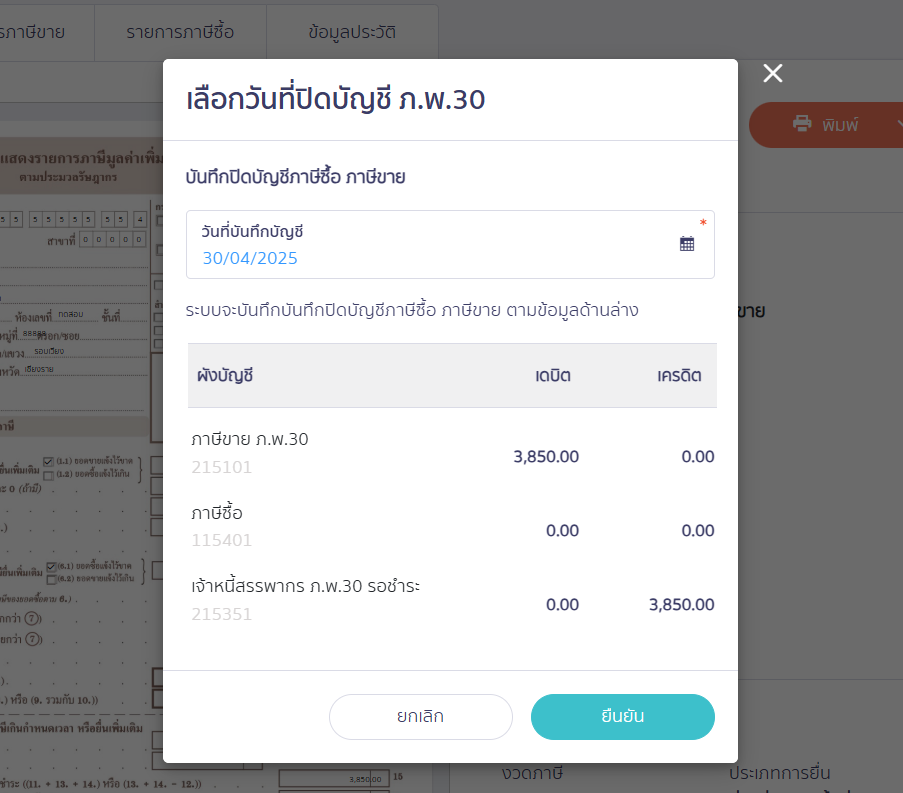Confirm with the ยืนยัน button
The width and height of the screenshot is (903, 793).
pos(623,716)
